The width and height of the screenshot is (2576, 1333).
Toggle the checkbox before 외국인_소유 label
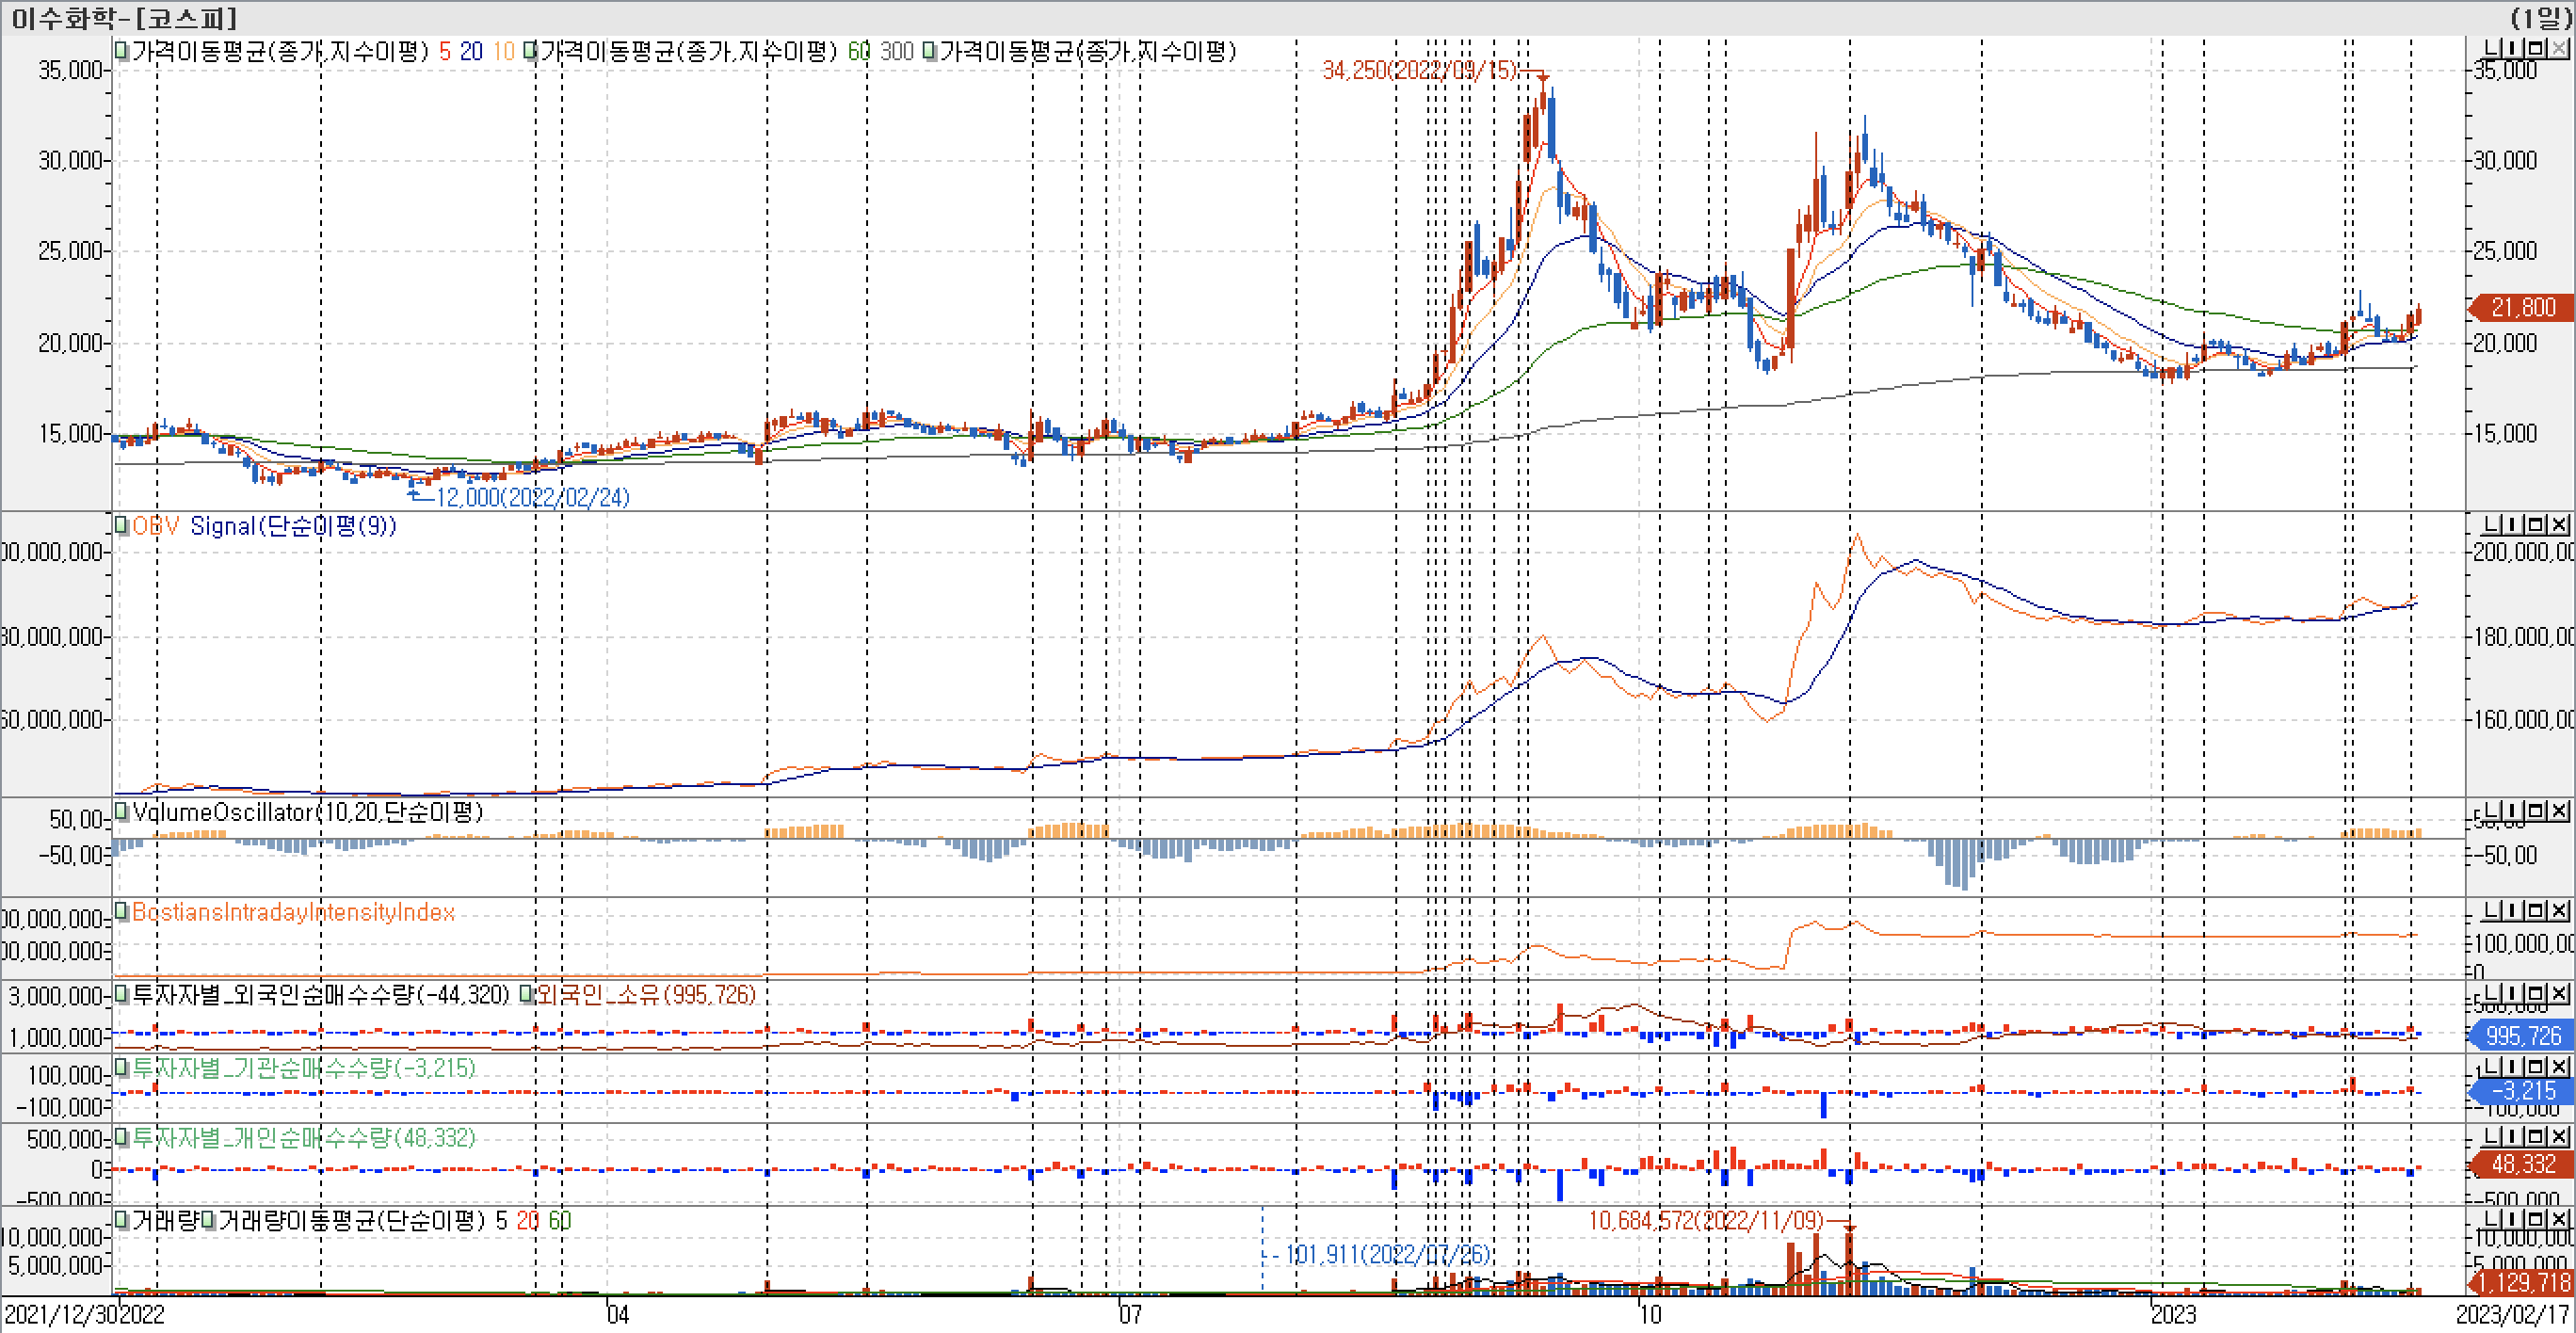527,995
